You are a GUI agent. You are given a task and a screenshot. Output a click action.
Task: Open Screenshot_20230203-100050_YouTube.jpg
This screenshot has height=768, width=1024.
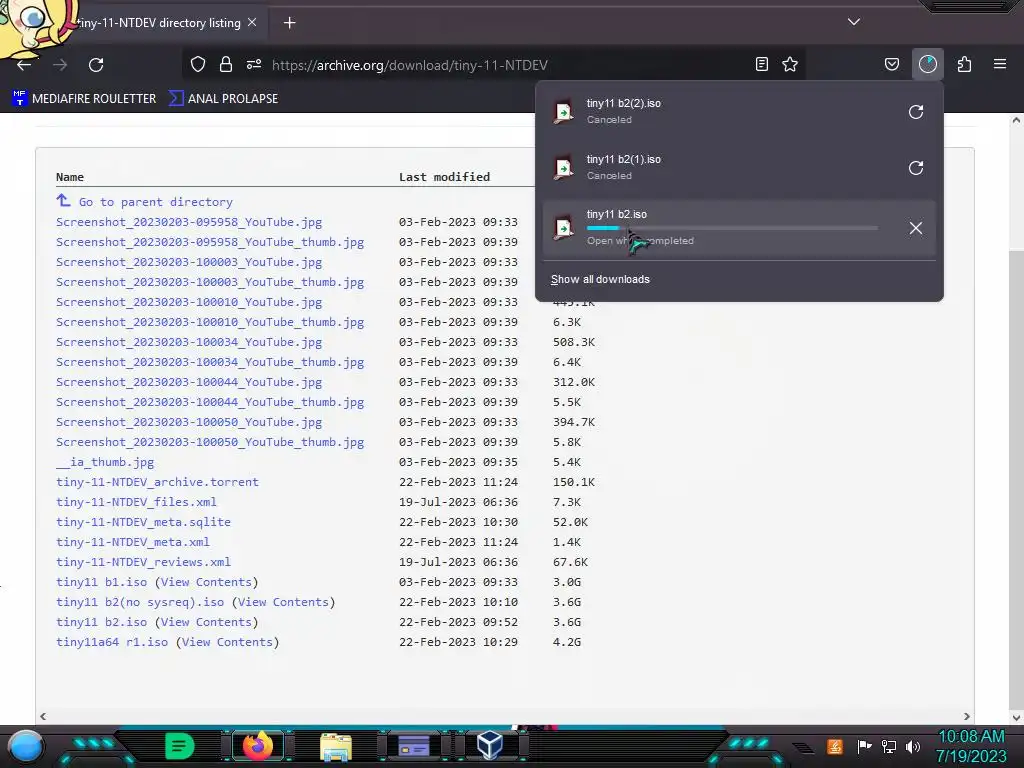(189, 422)
